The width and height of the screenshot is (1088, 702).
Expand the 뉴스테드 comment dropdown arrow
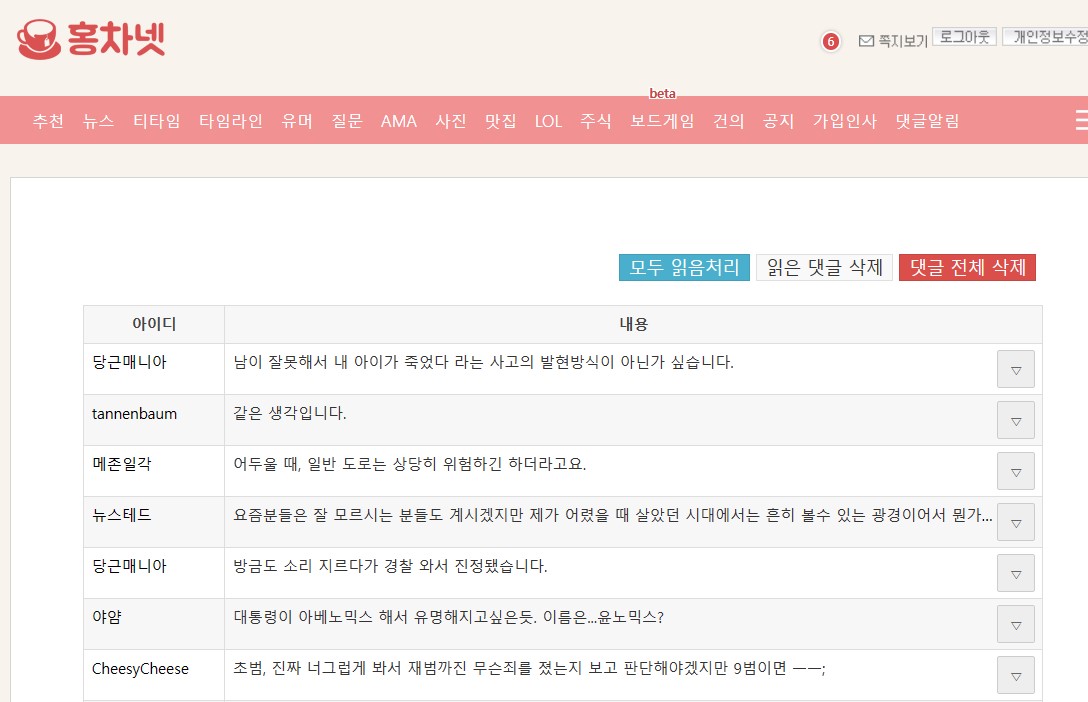point(1015,522)
